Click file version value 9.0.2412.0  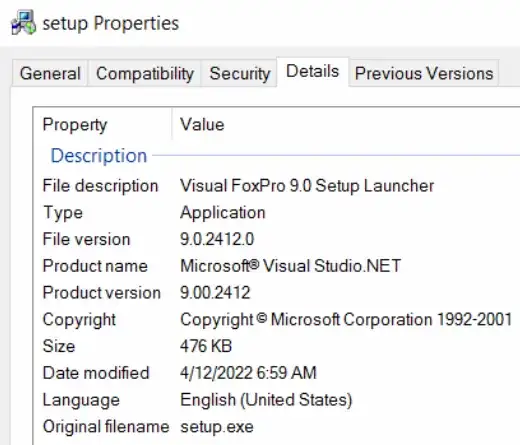click(x=217, y=239)
